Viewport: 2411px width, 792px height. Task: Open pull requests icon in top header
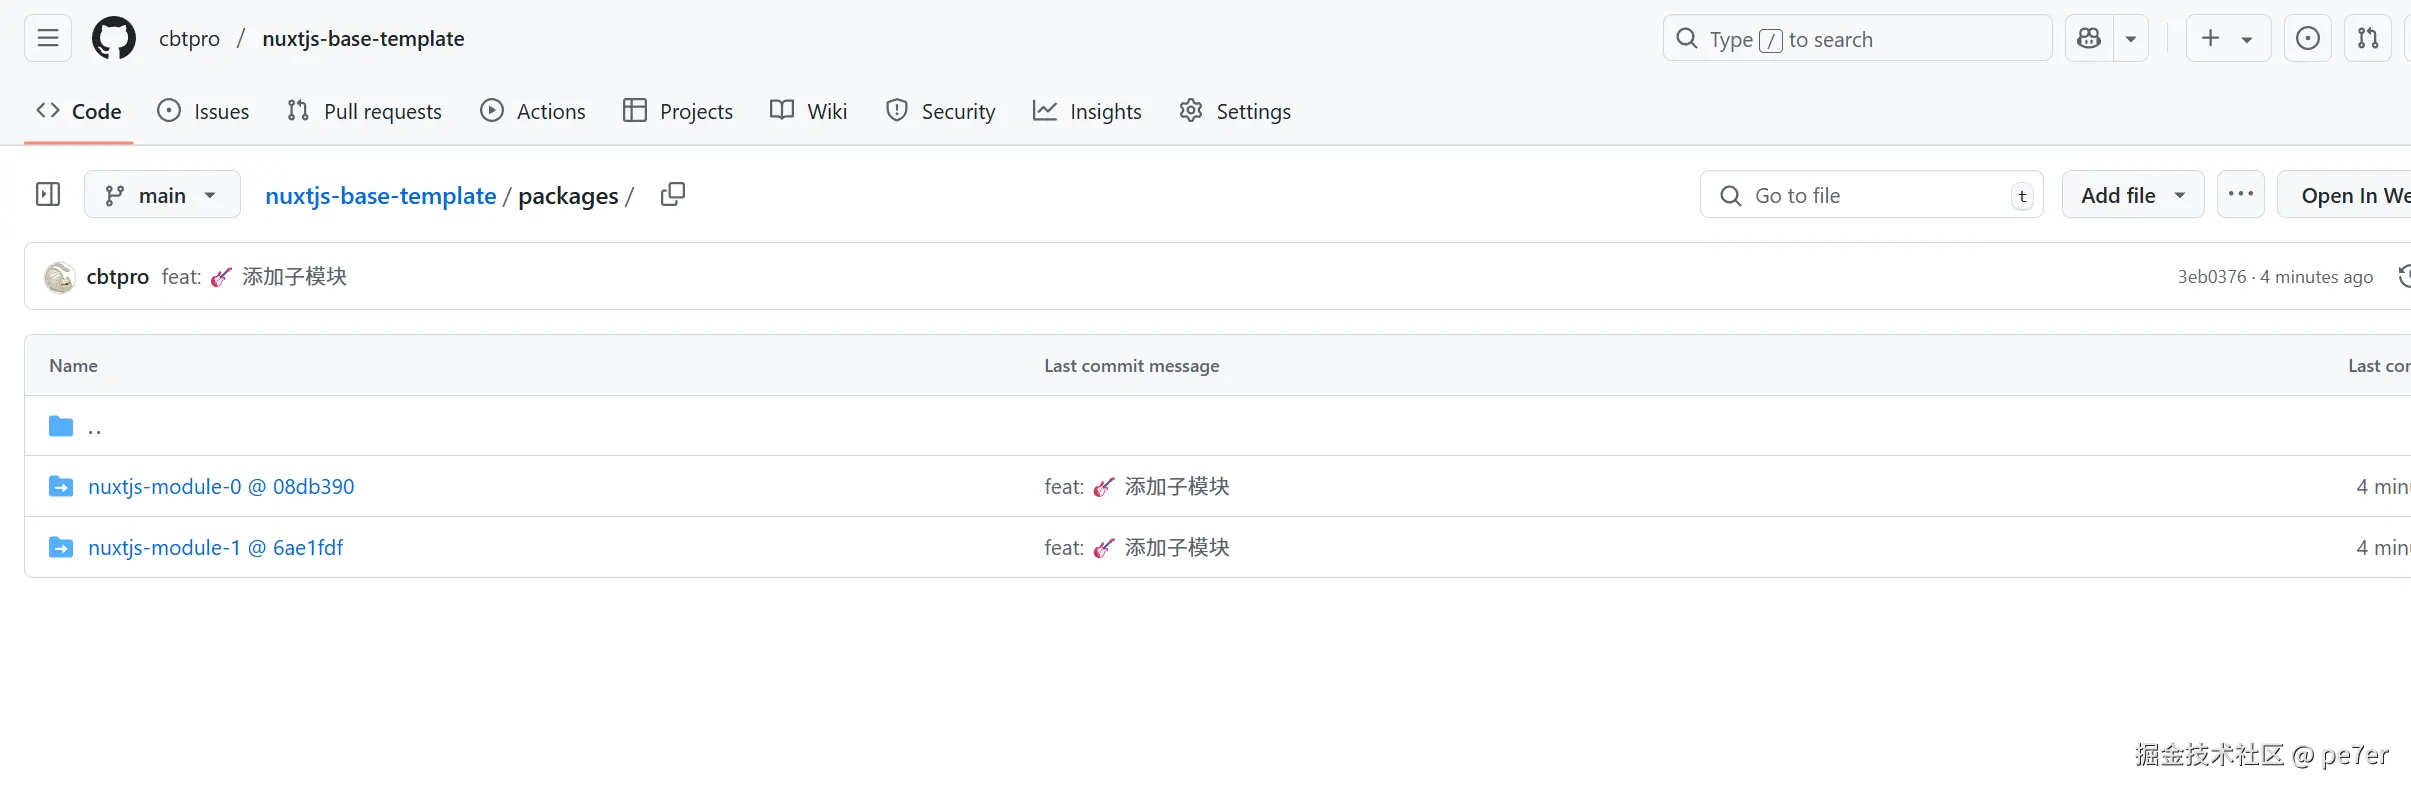[2368, 39]
